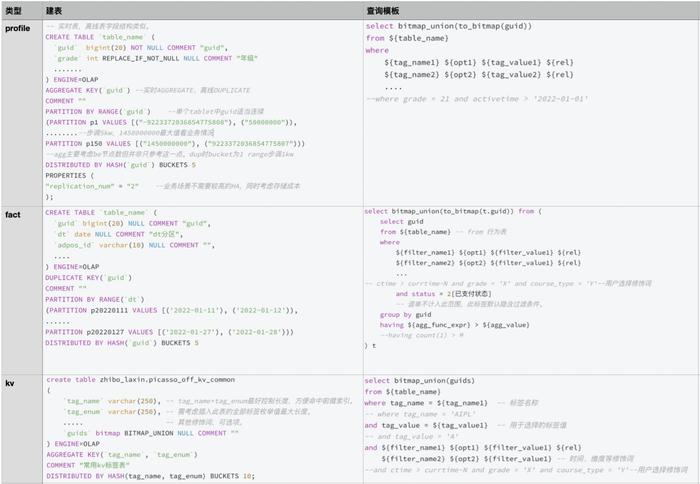Viewport: 700px width, 484px height.
Task: Click PARTITION p20220111 VALUES line
Action: point(171,310)
